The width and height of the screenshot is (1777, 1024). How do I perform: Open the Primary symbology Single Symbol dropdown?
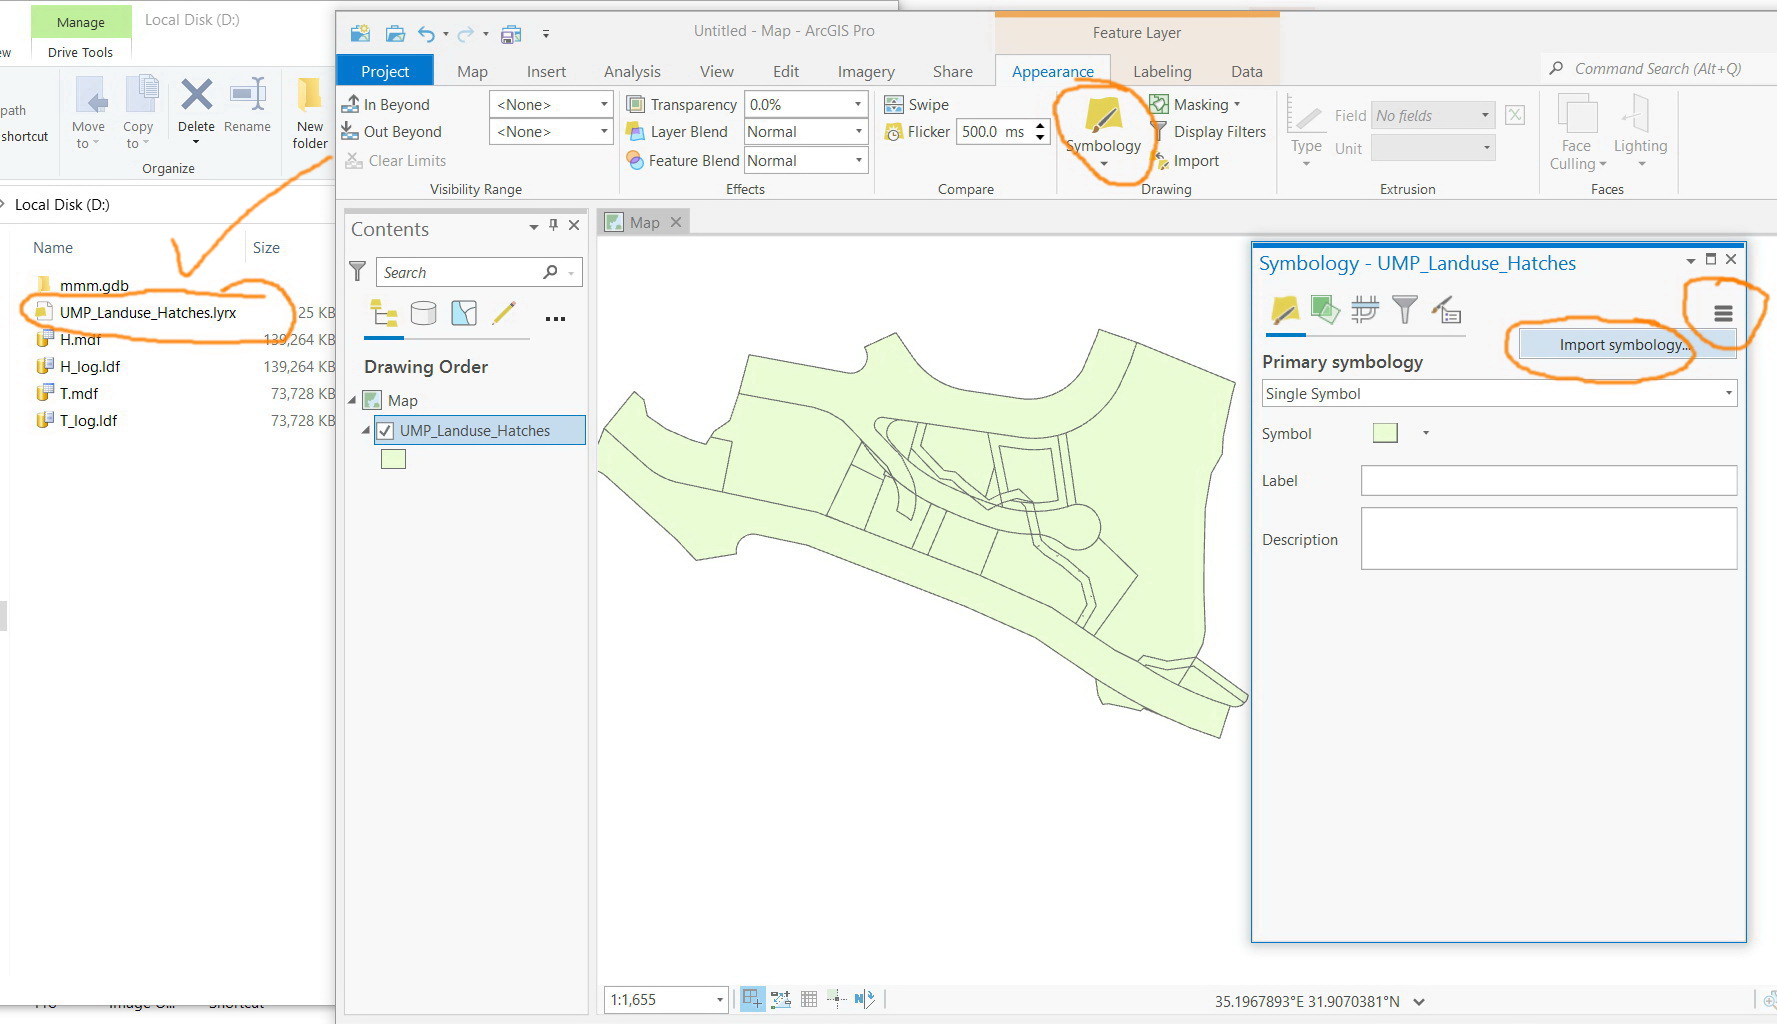pyautogui.click(x=1729, y=393)
